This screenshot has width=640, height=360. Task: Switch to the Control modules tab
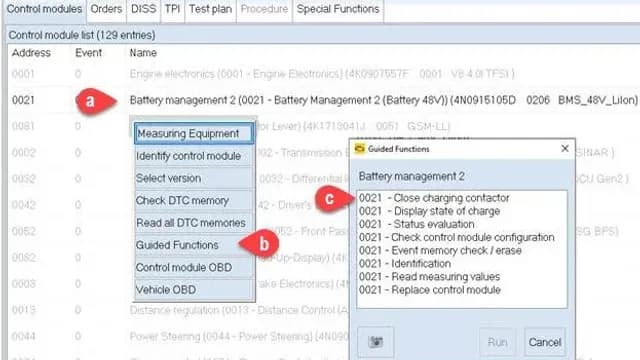44,9
